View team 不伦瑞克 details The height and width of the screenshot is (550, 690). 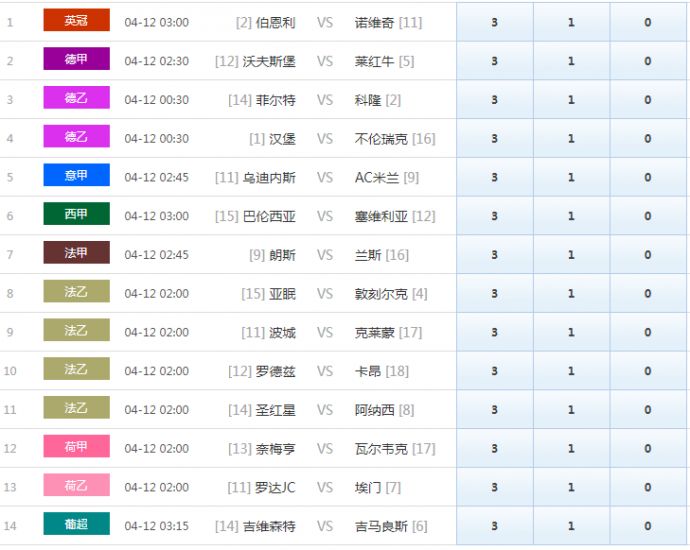tap(381, 139)
